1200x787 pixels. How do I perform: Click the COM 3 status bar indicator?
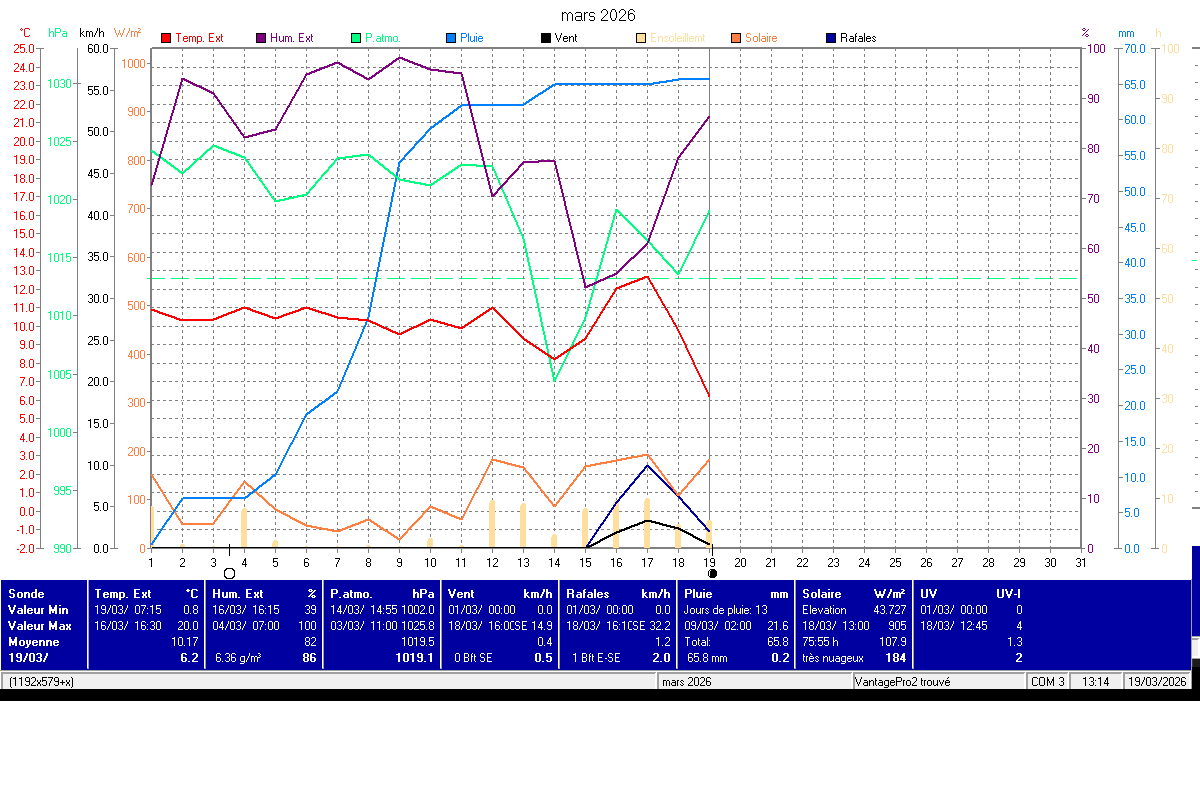point(1047,682)
